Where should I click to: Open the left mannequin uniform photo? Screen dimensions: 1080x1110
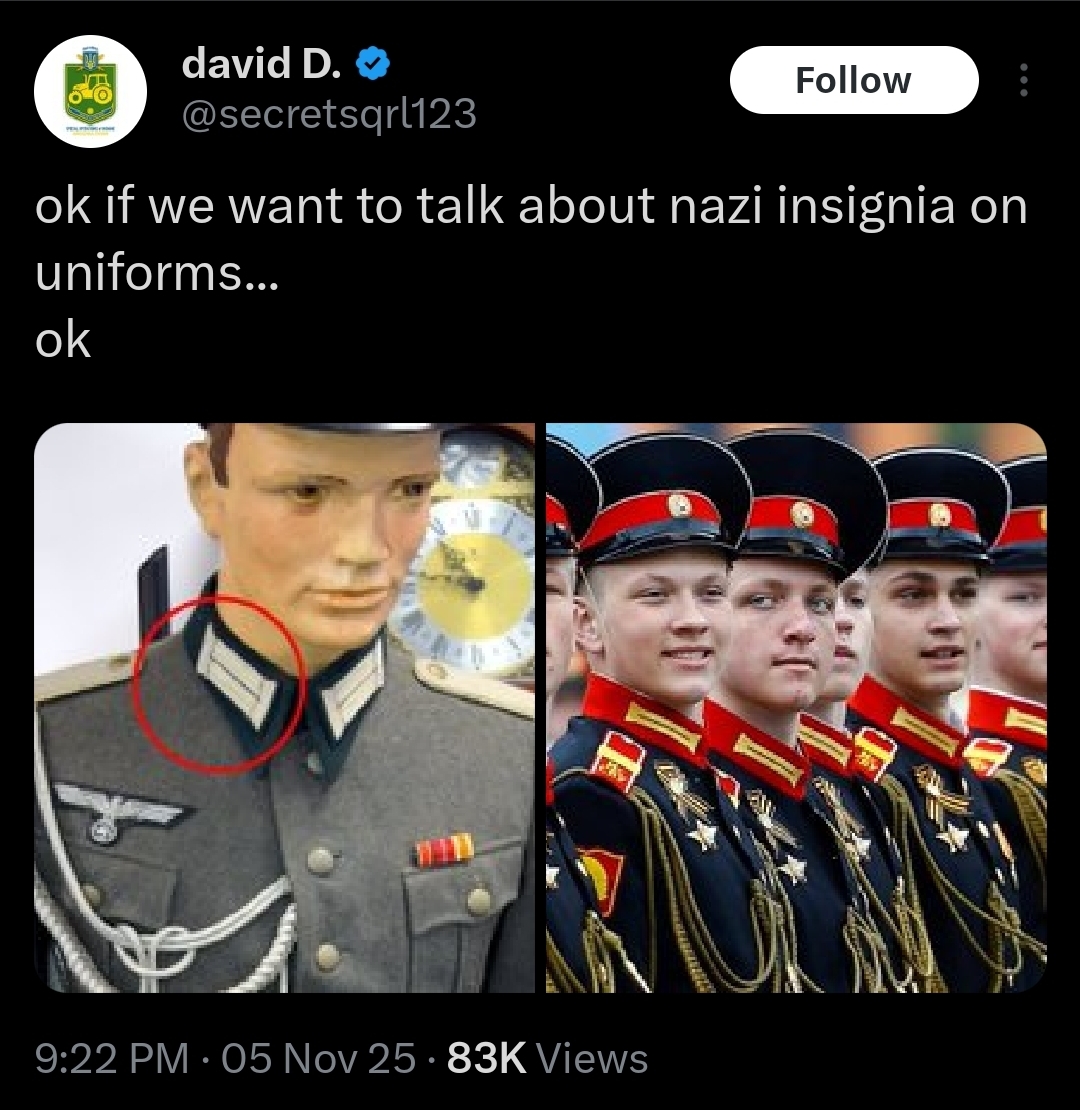pyautogui.click(x=285, y=708)
